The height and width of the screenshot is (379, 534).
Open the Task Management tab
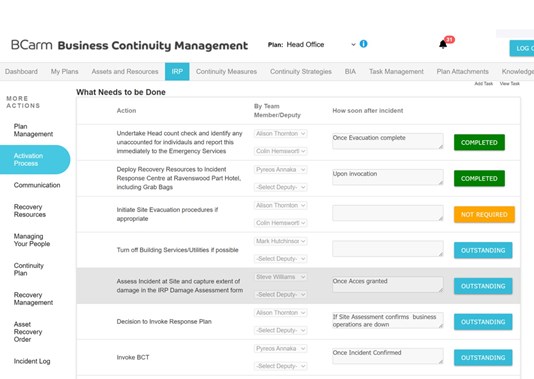click(396, 72)
